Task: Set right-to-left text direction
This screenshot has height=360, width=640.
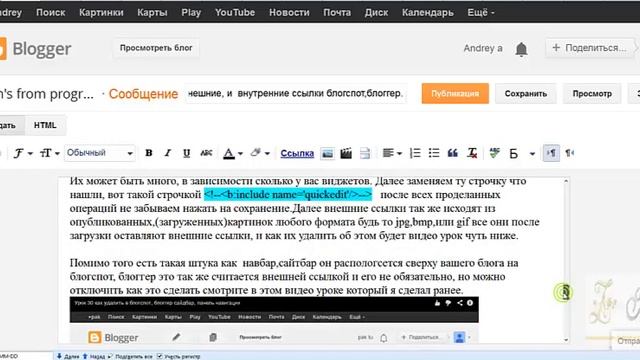Action: [569, 153]
